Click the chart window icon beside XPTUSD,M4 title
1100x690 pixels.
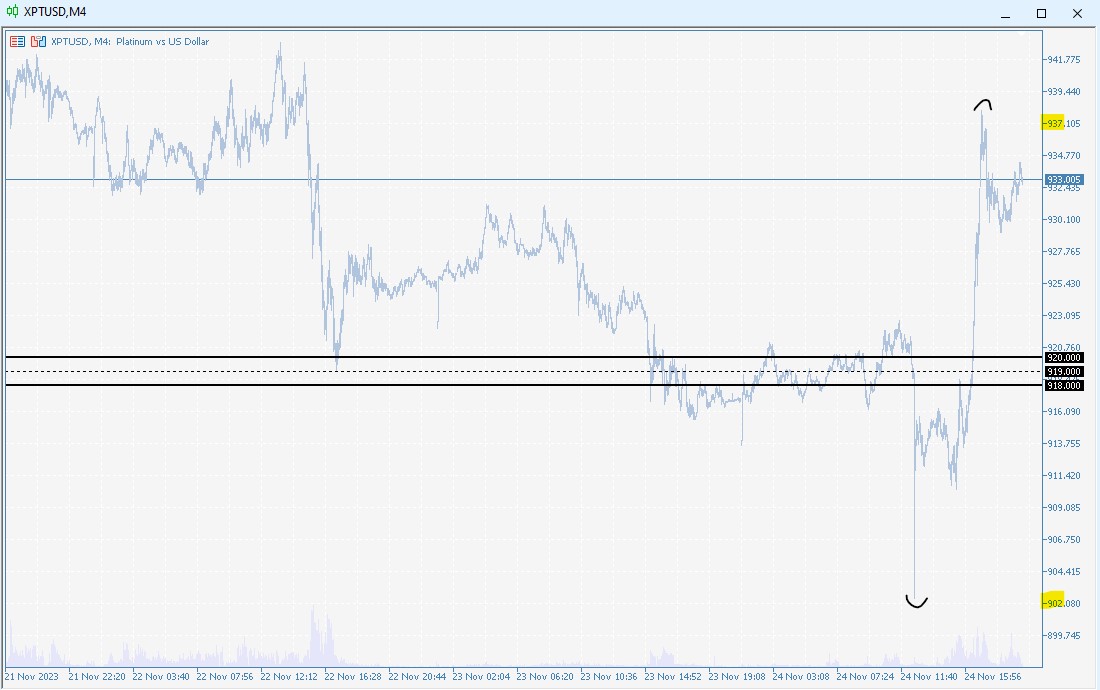click(x=12, y=11)
